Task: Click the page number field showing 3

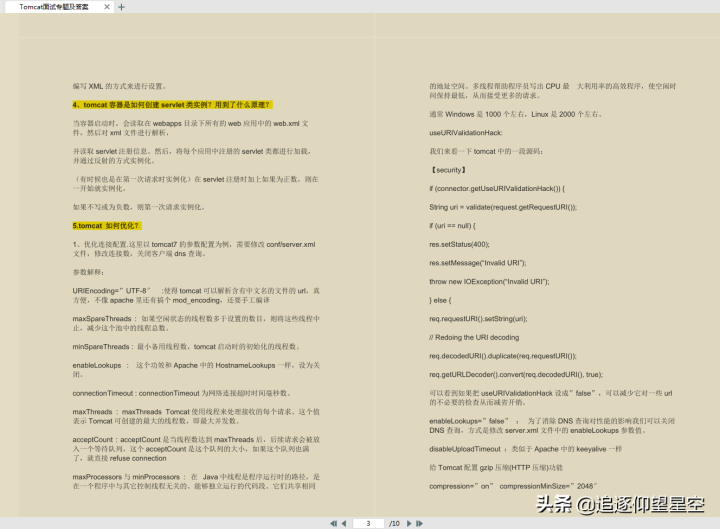Action: pos(368,523)
